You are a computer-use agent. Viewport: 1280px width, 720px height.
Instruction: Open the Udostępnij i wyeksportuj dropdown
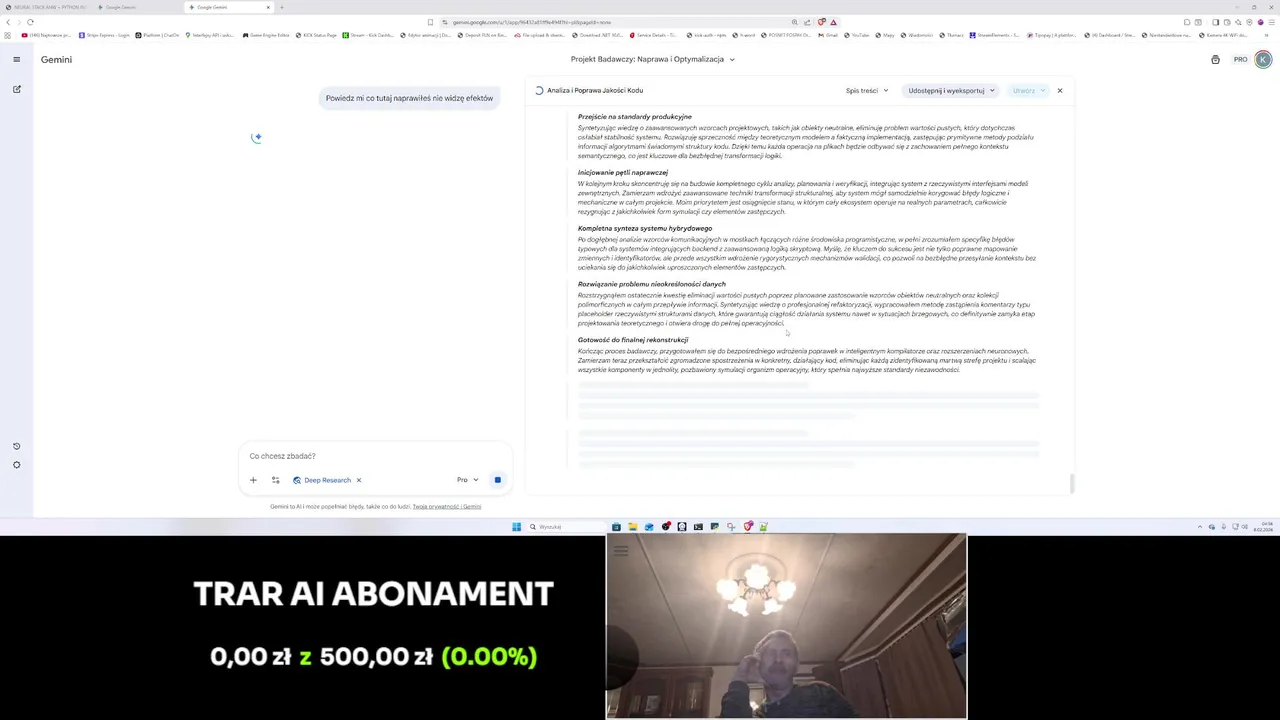[x=952, y=91]
